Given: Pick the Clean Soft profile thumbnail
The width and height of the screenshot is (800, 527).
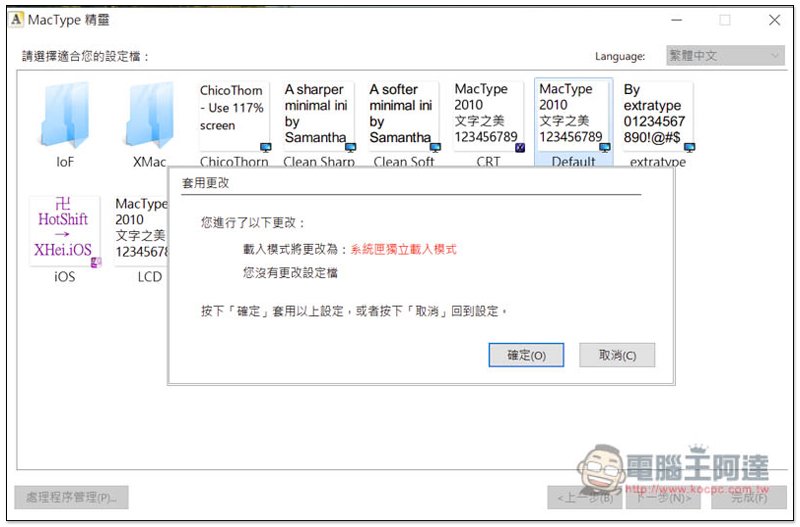Looking at the screenshot, I should coord(404,116).
